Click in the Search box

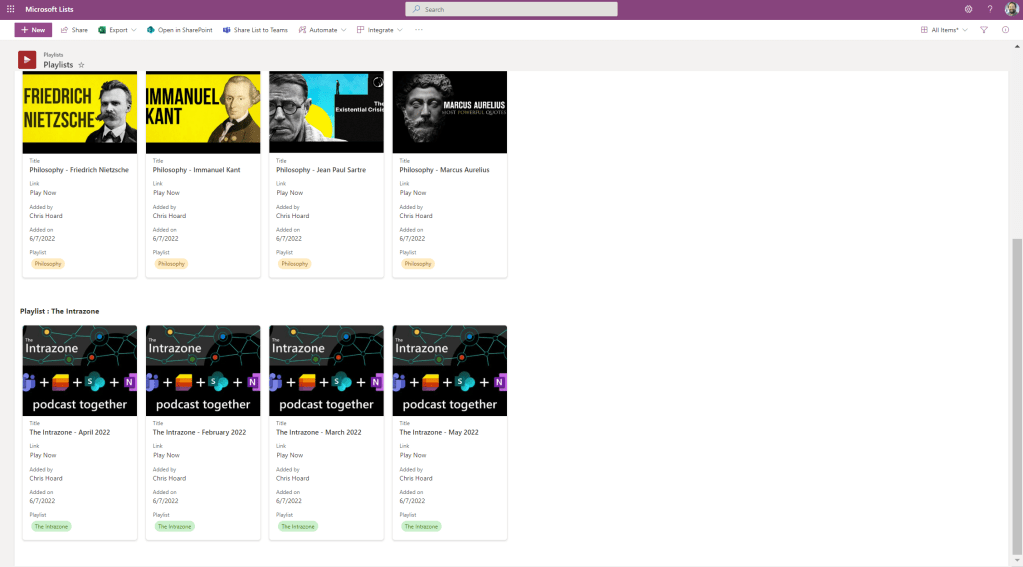(x=510, y=9)
